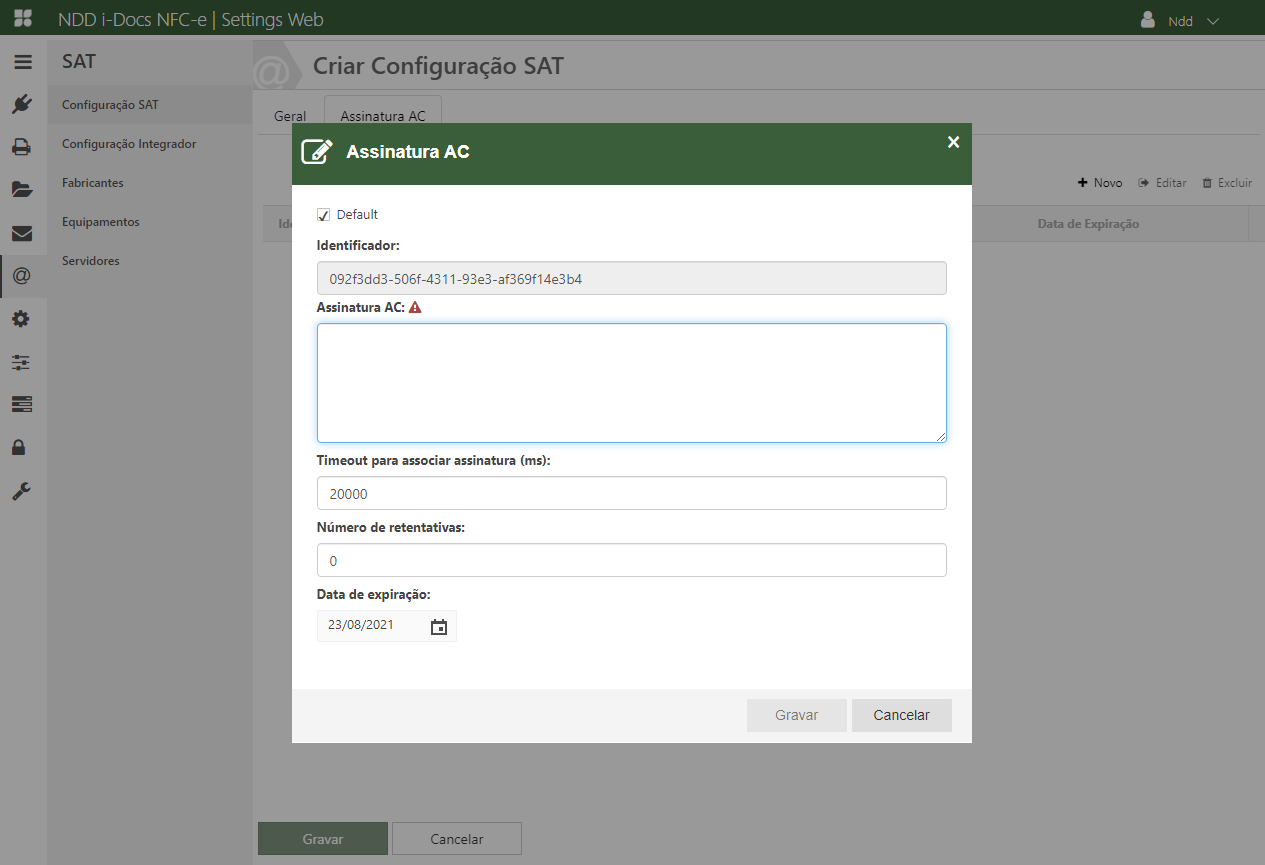1265x865 pixels.
Task: Focus the Assinatura AC text area
Action: 632,383
